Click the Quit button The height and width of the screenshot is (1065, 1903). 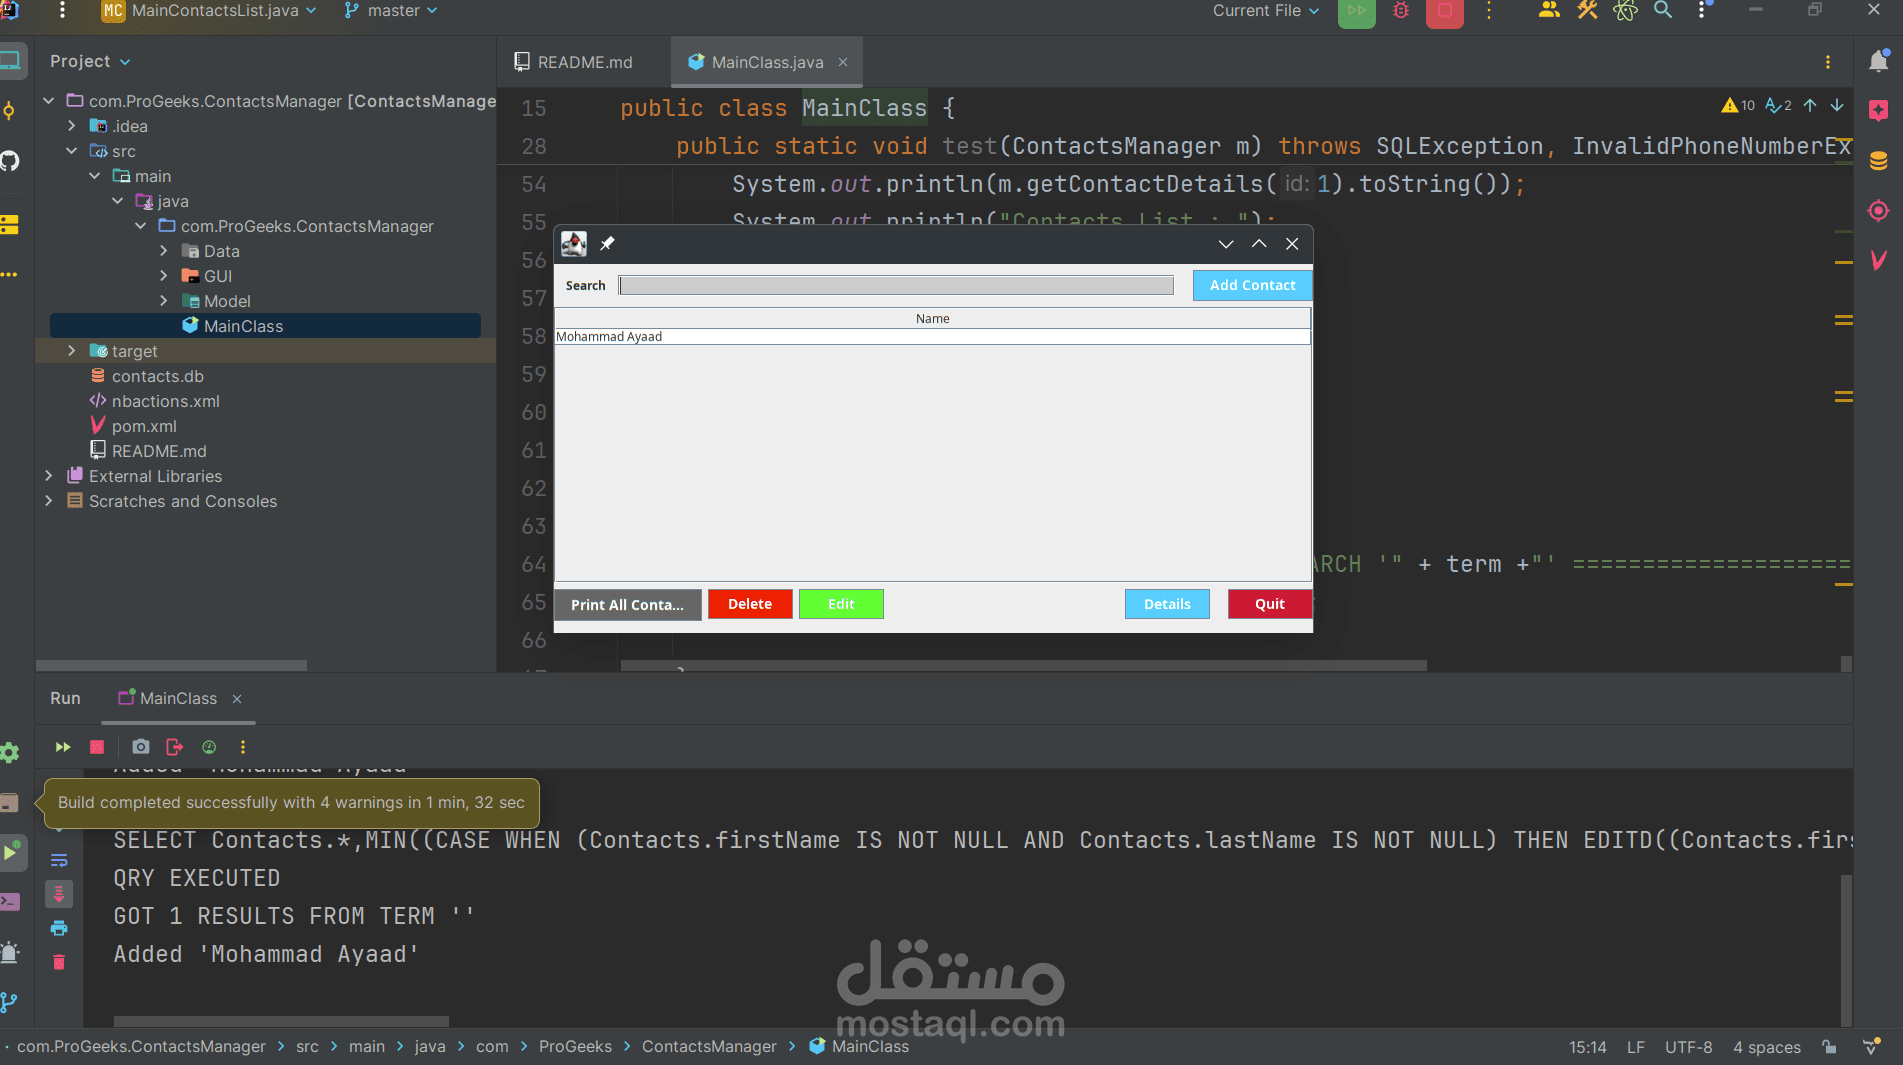1270,604
